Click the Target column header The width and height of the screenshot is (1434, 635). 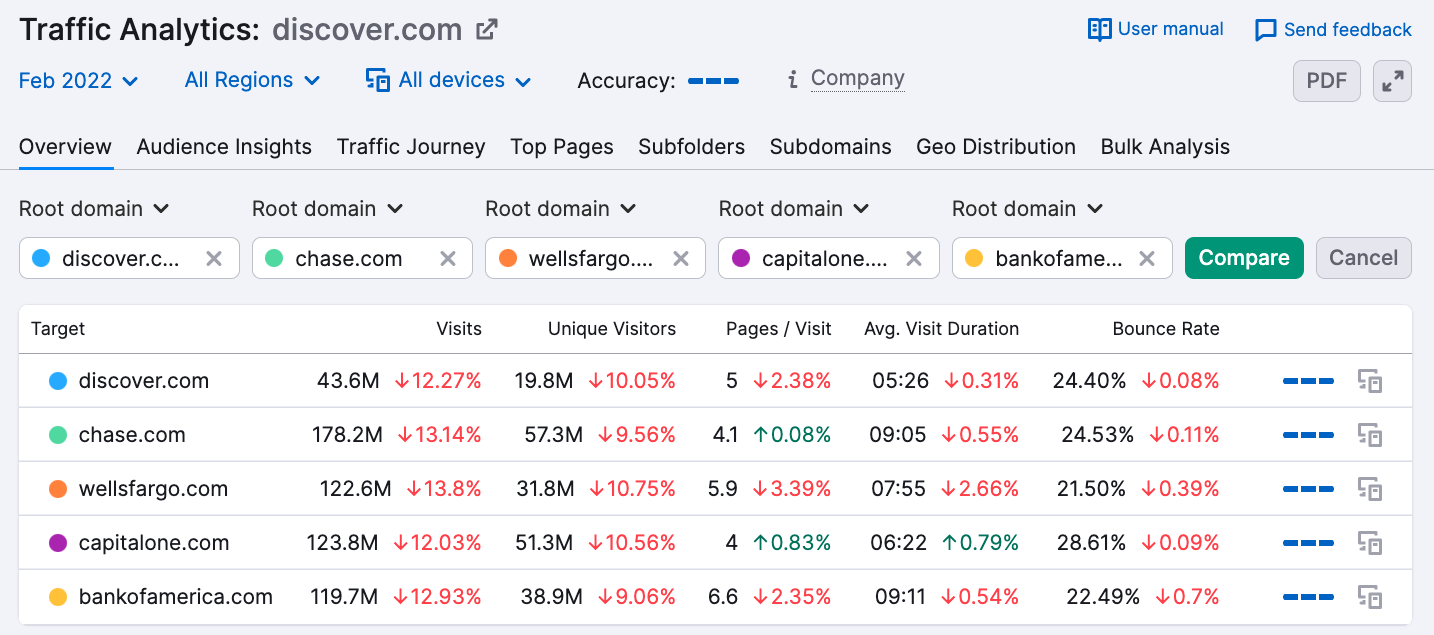tap(58, 329)
